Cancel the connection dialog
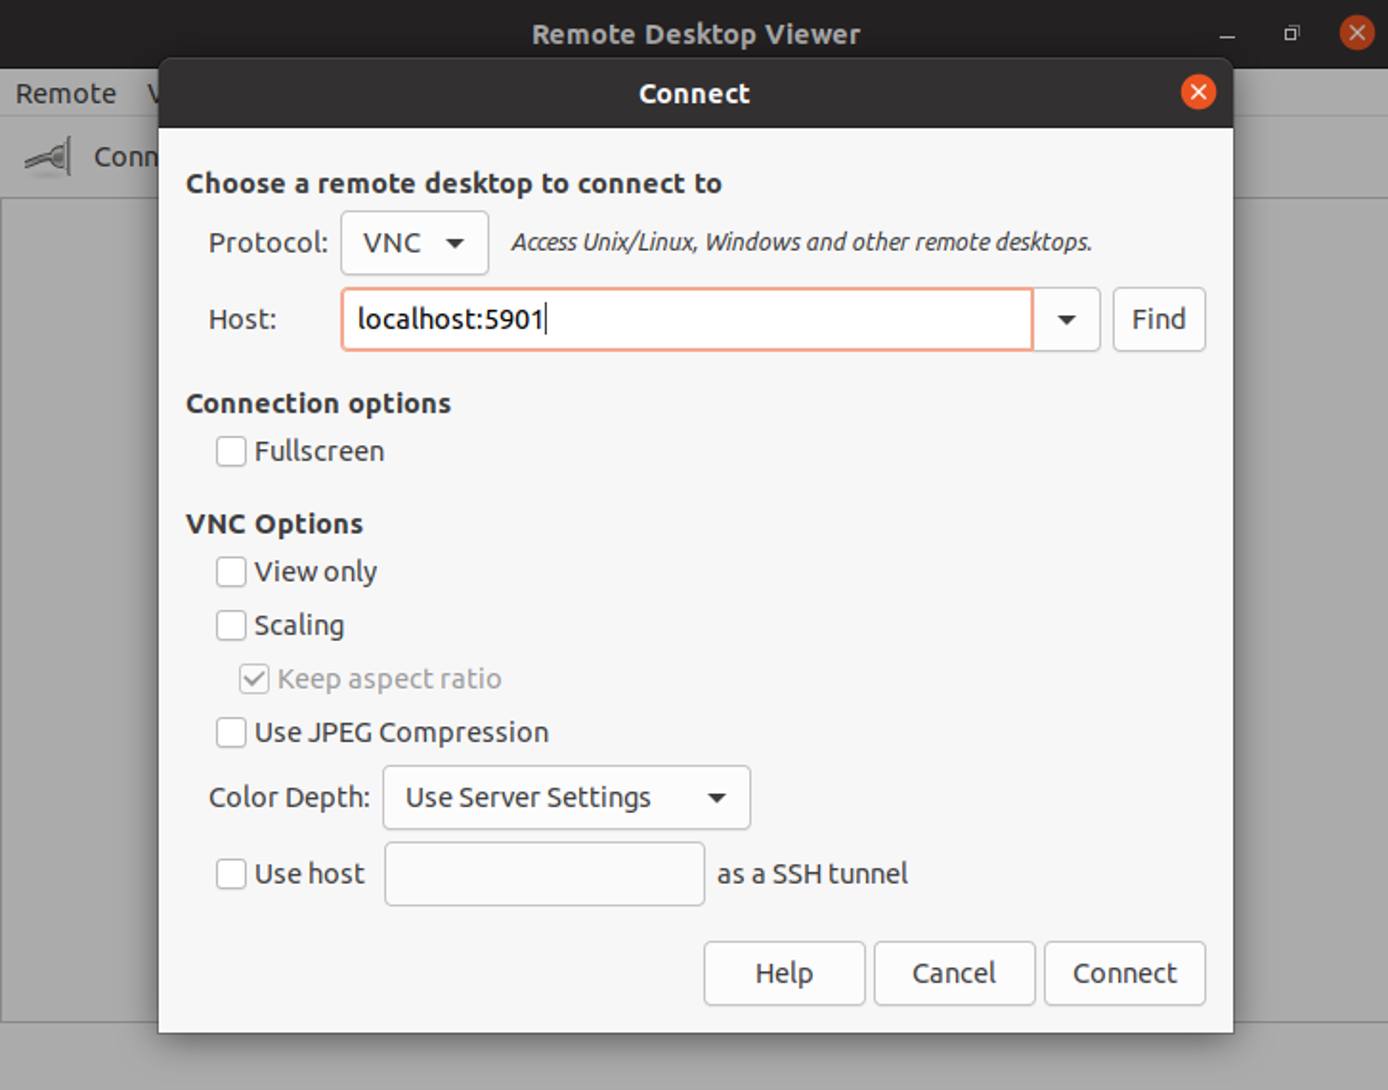 [x=953, y=973]
